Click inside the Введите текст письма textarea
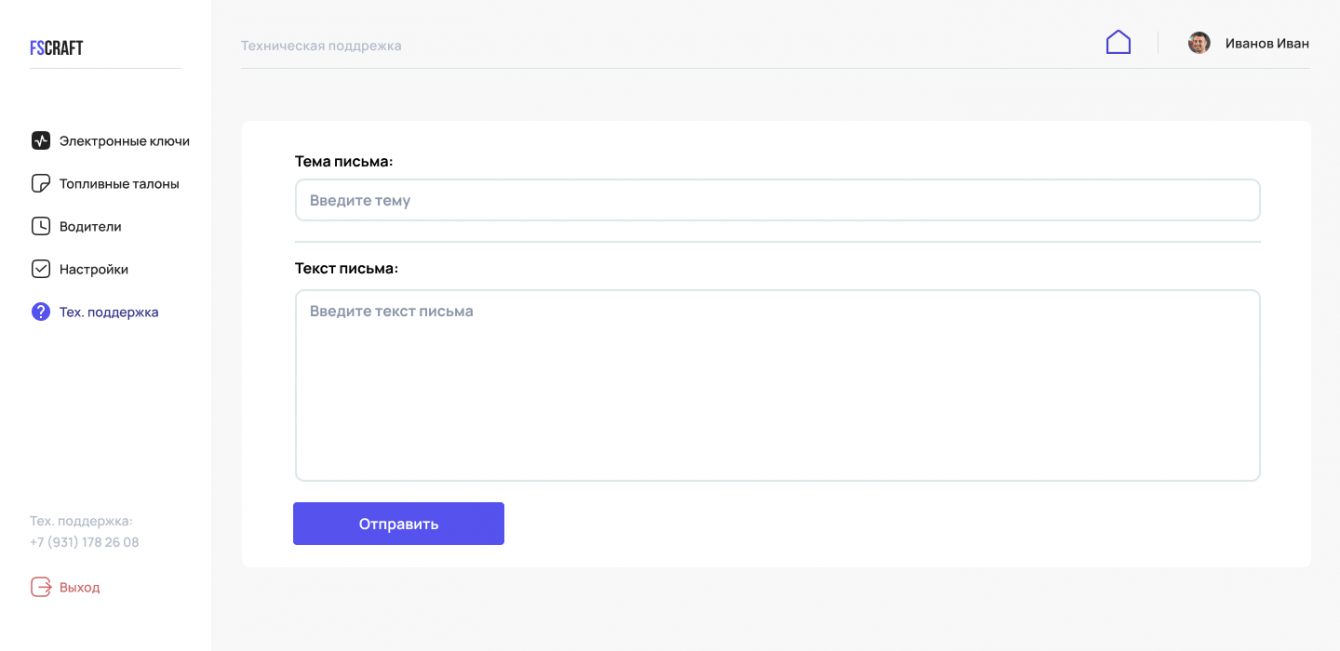 coord(777,385)
